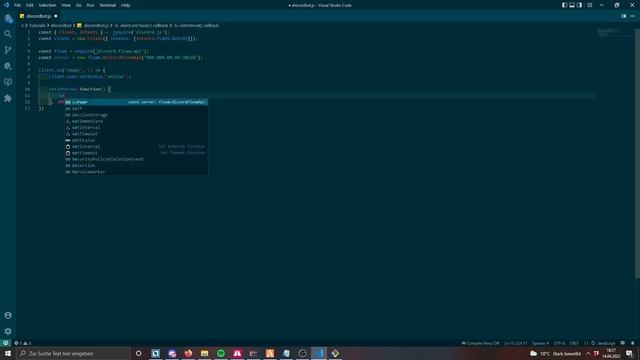
Task: Select the 'setStatus' autocomplete suggestion
Action: 136,140
